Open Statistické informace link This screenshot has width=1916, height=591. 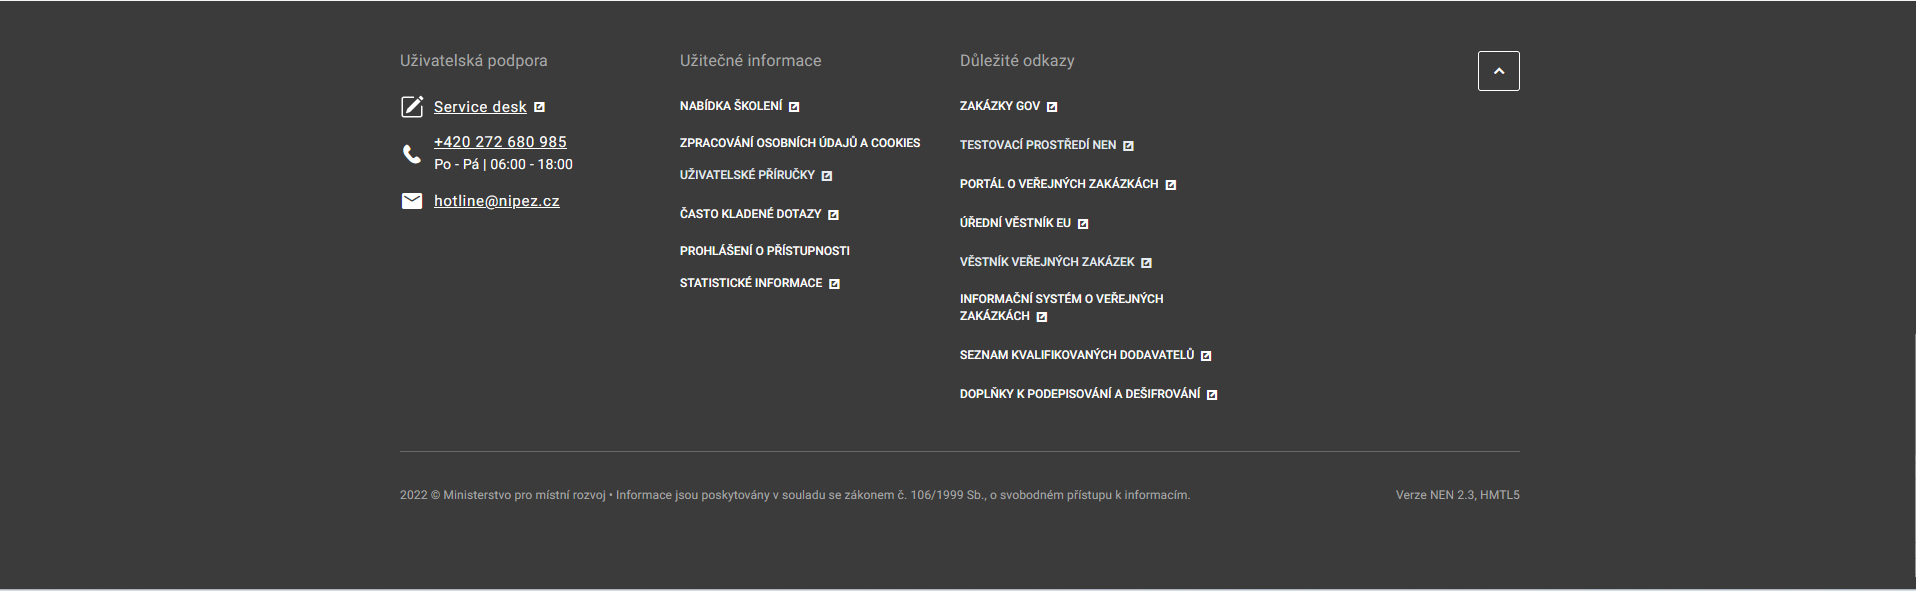click(751, 283)
